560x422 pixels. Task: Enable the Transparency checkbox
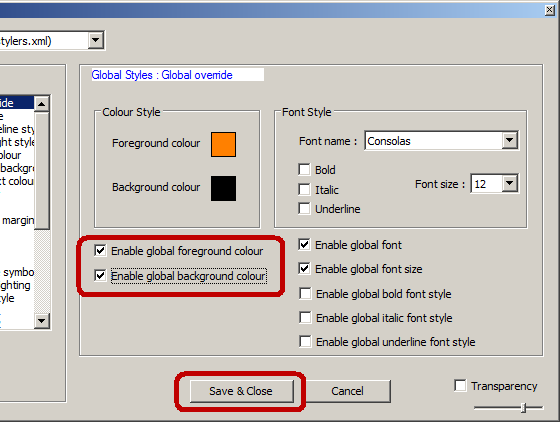click(460, 386)
